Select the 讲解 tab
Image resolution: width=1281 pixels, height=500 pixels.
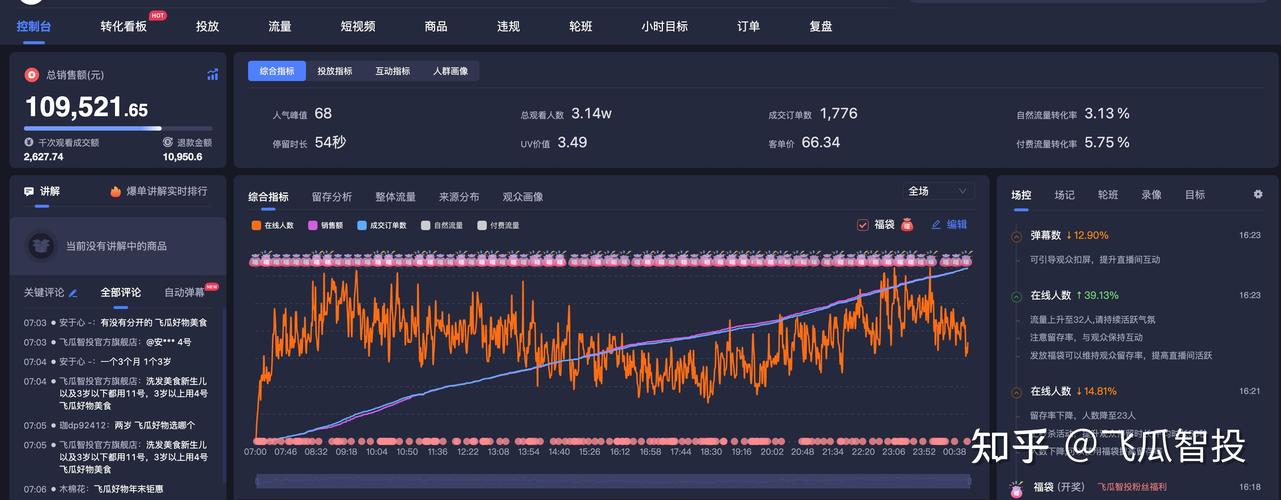pyautogui.click(x=50, y=191)
